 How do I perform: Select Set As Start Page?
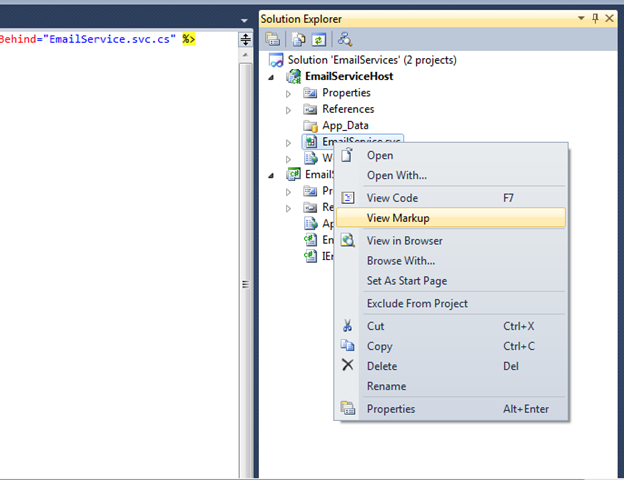[x=451, y=281]
